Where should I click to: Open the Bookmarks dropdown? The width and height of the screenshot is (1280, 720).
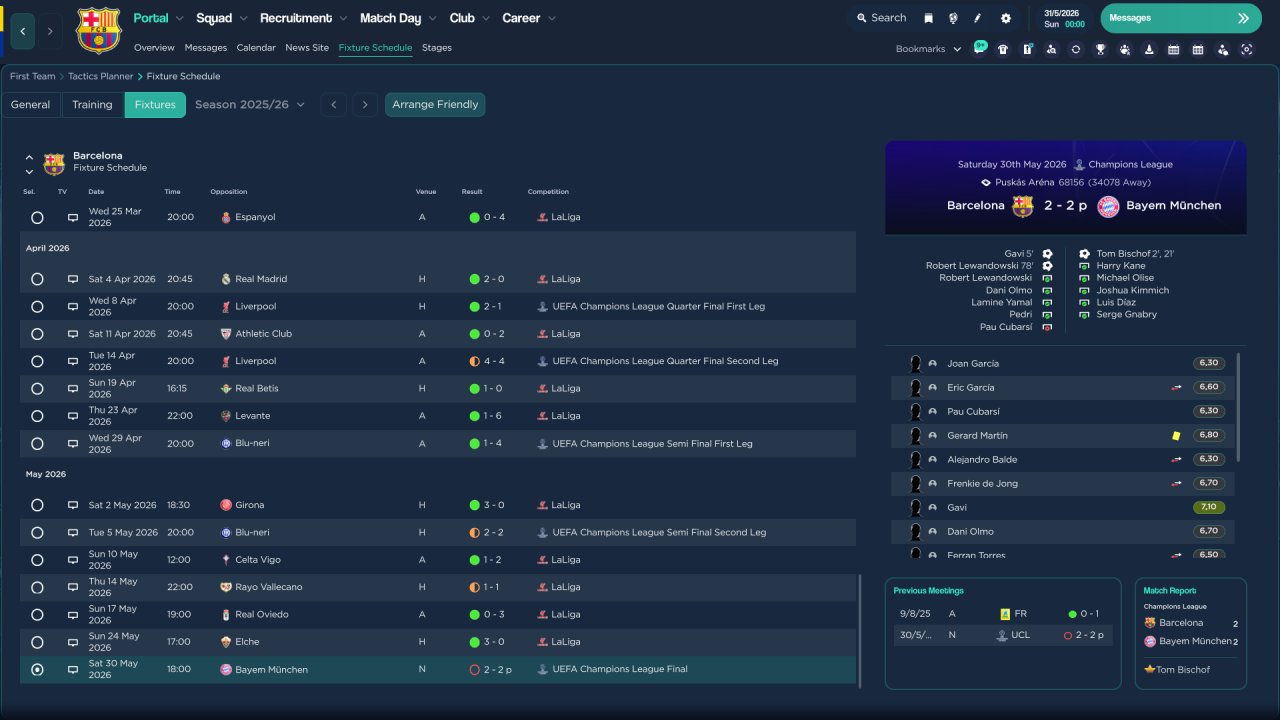pos(928,49)
